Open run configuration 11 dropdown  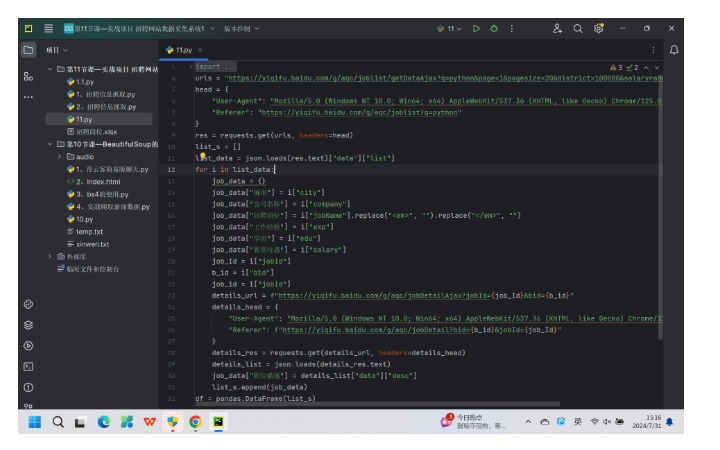coord(449,28)
